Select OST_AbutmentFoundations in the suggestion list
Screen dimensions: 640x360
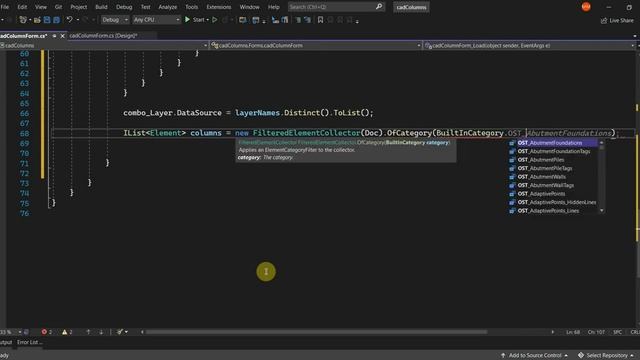(x=553, y=143)
